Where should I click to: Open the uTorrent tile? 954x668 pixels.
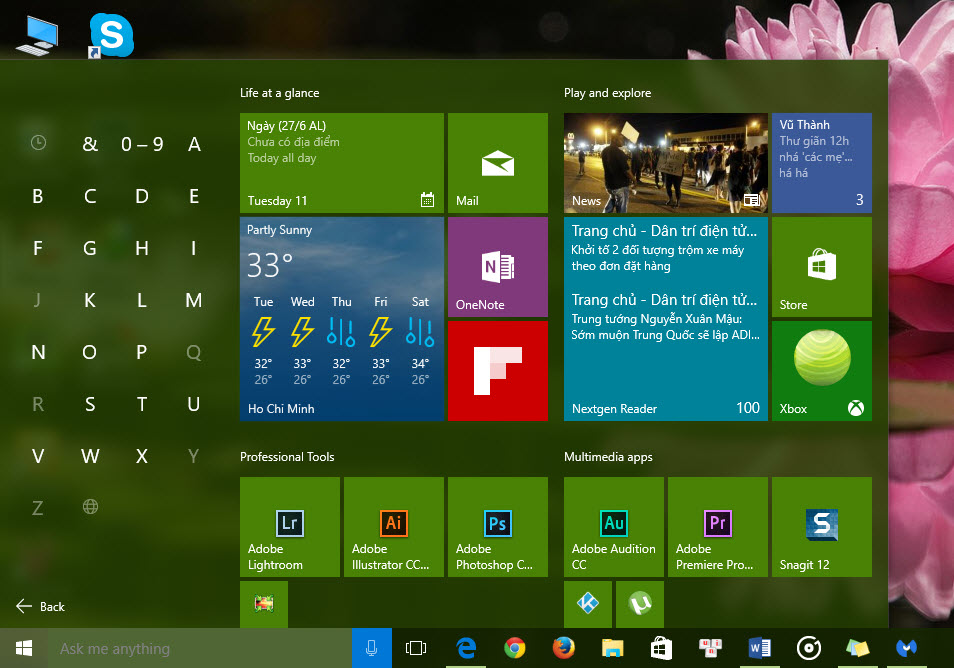pyautogui.click(x=639, y=605)
